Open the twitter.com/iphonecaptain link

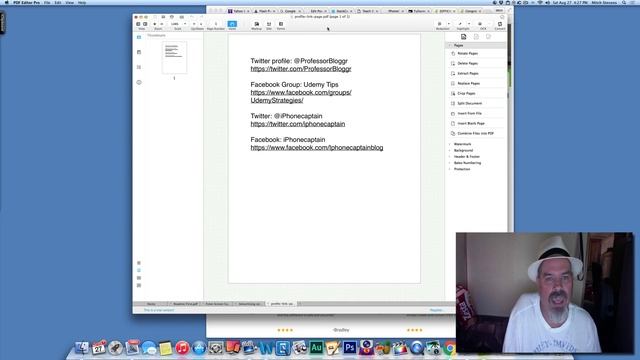tap(298, 124)
